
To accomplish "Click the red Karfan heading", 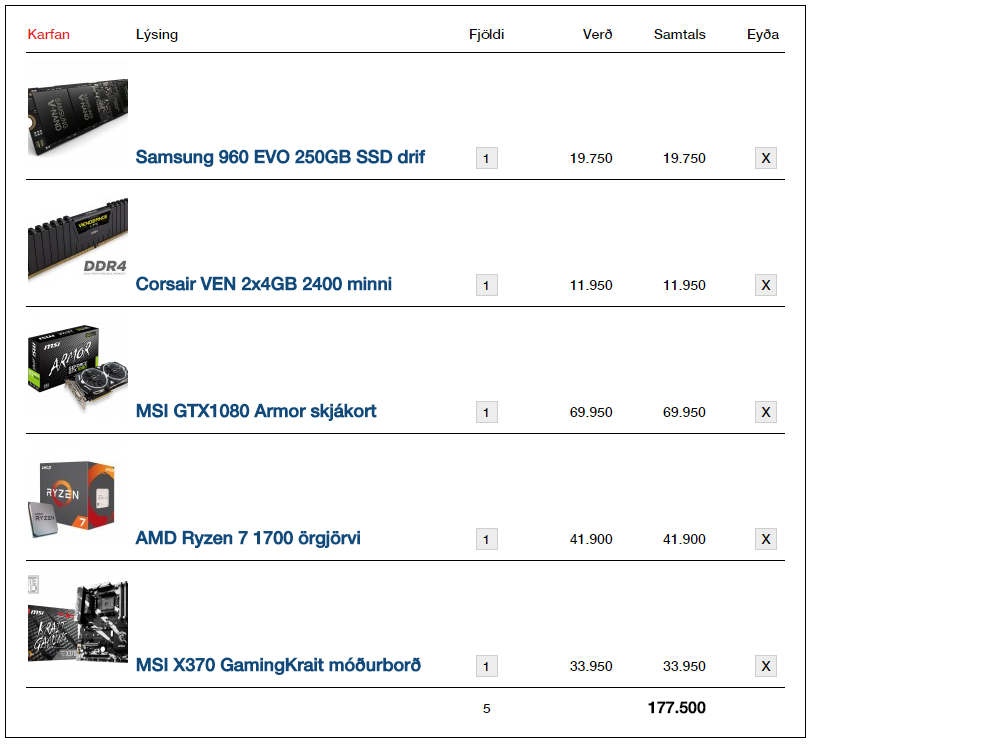I will click(x=49, y=35).
